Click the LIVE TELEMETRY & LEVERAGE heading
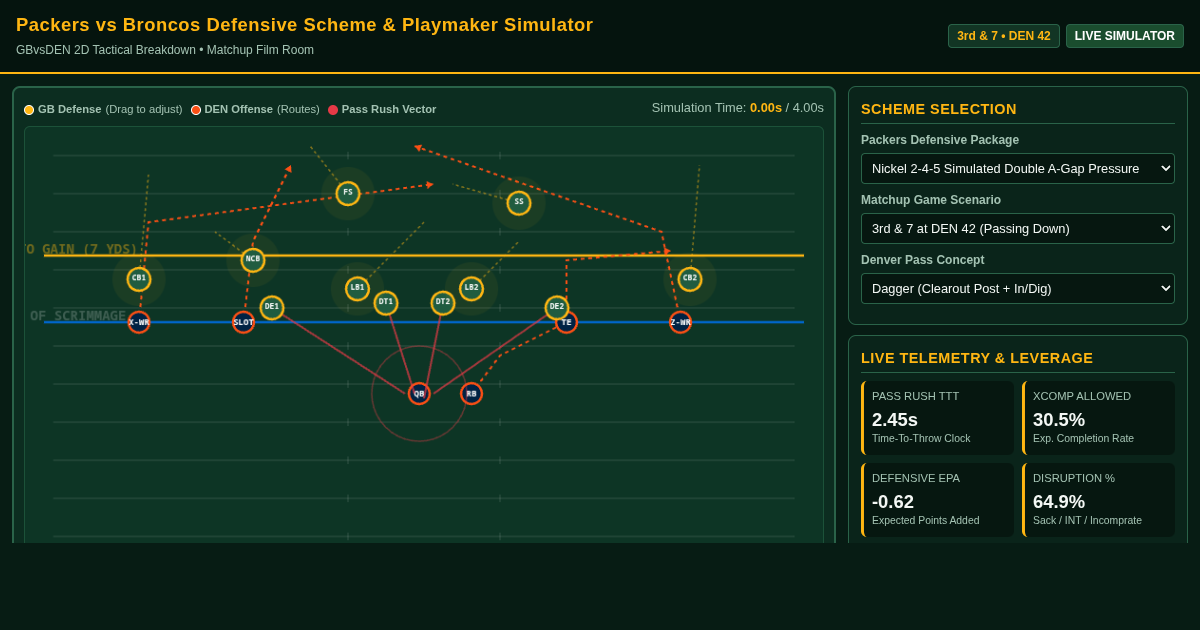Screen dimensions: 1200x630 [x=977, y=358]
